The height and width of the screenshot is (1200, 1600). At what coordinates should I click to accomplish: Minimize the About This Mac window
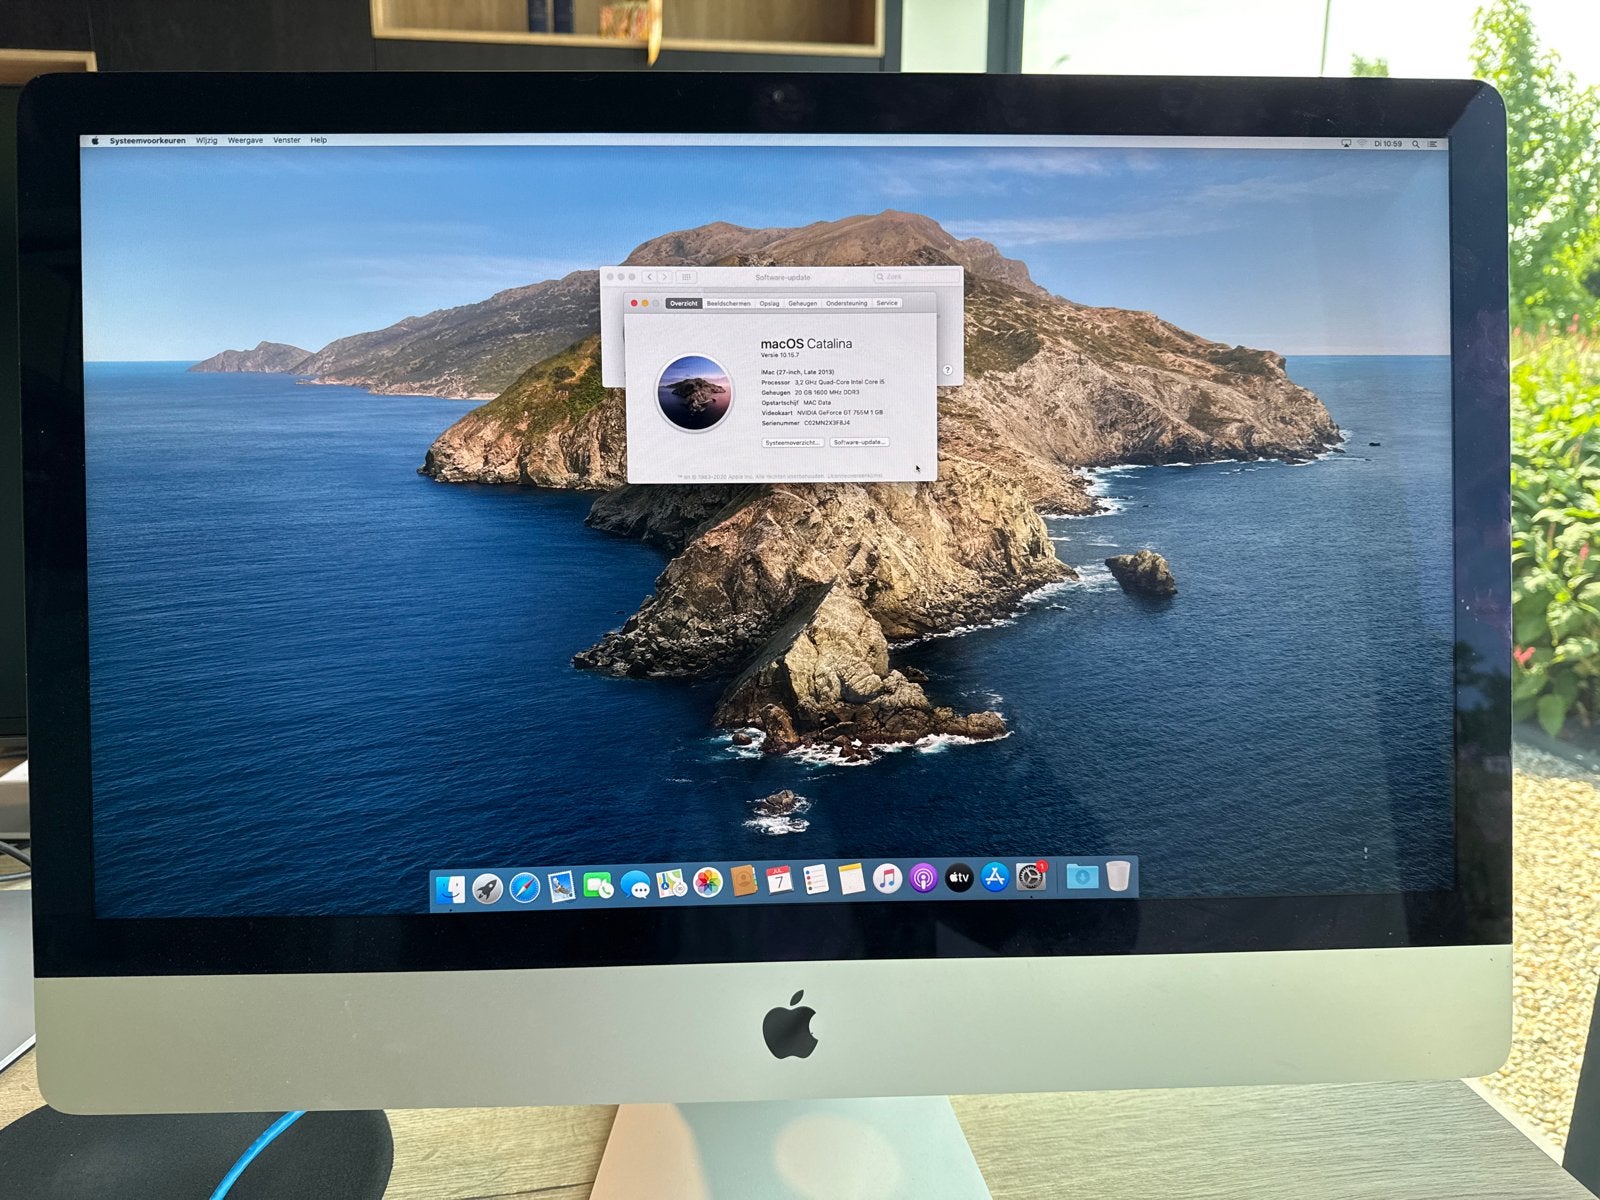pos(645,303)
